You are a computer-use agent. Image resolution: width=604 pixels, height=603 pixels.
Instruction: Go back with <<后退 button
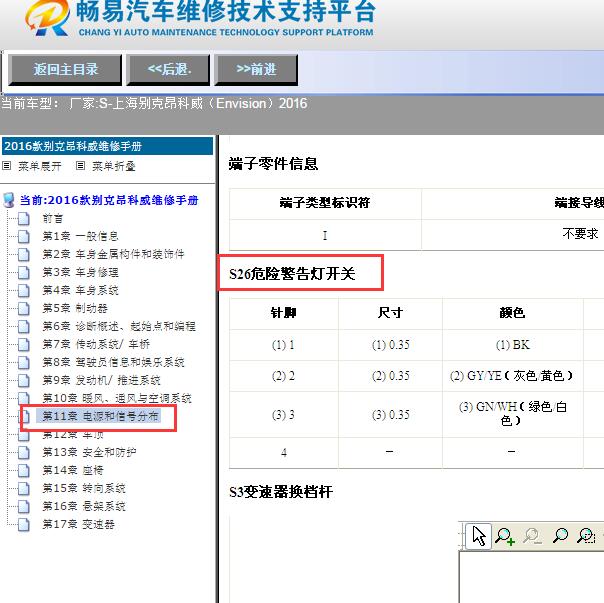(168, 69)
